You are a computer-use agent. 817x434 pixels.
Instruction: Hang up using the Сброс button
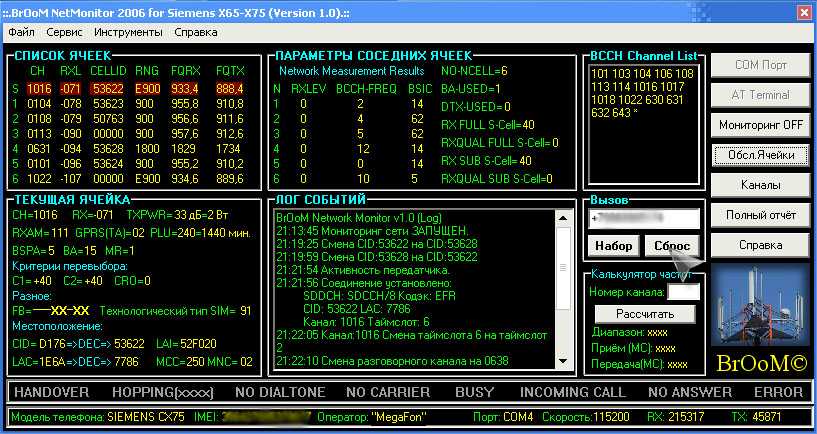coord(672,246)
